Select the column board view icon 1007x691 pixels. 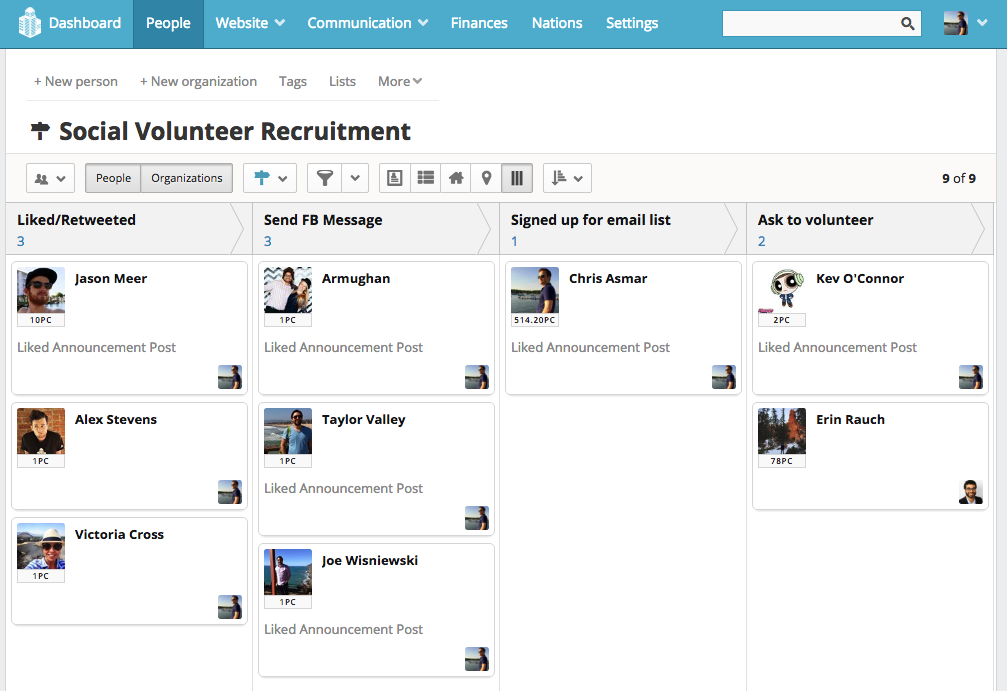(517, 178)
